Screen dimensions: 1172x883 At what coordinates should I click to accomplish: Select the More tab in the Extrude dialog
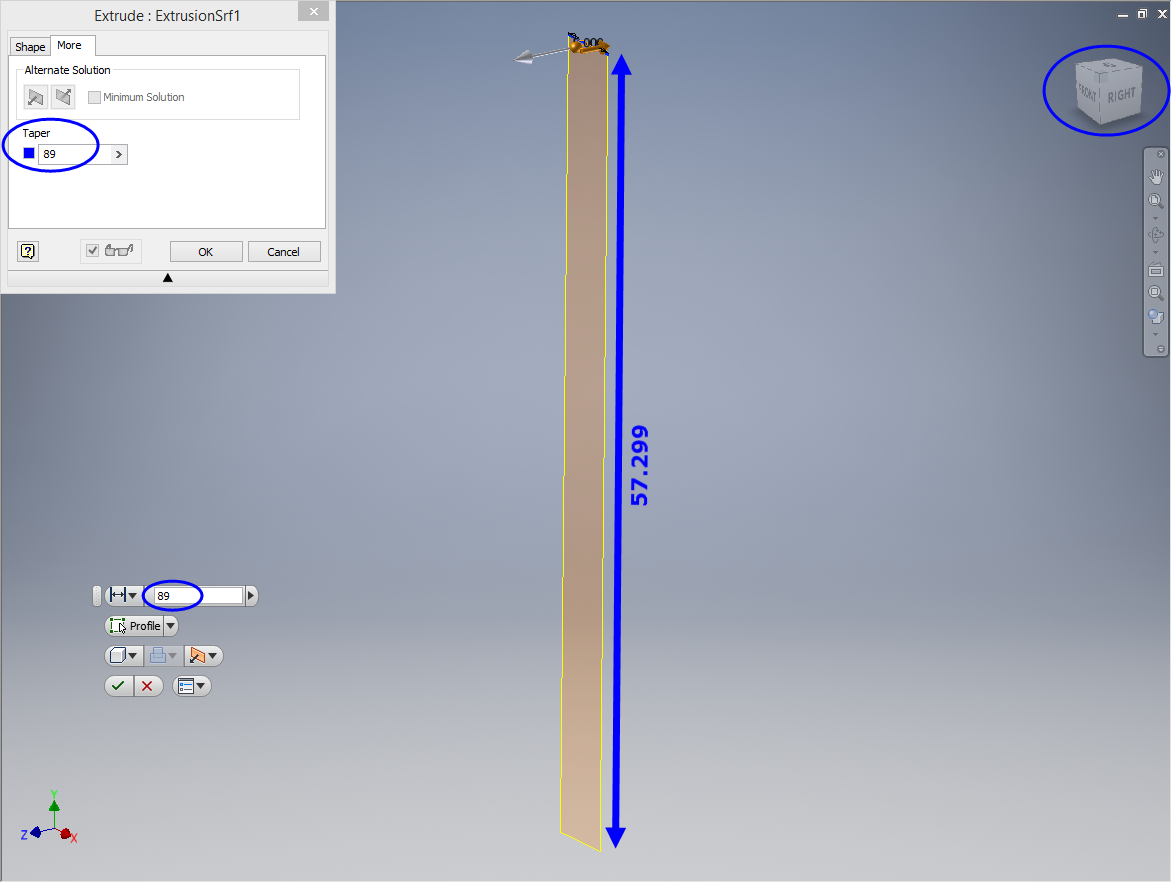click(x=71, y=44)
